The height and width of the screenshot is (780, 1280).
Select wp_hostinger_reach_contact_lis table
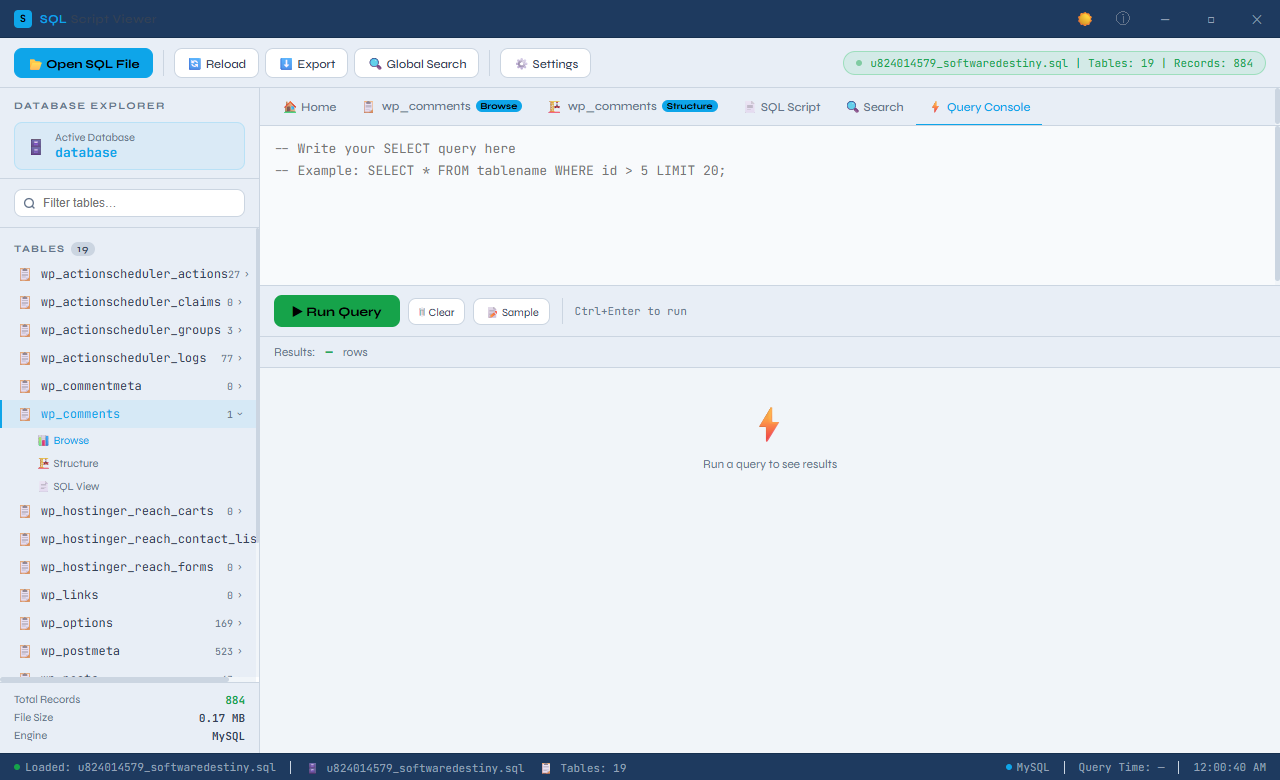[x=129, y=539]
